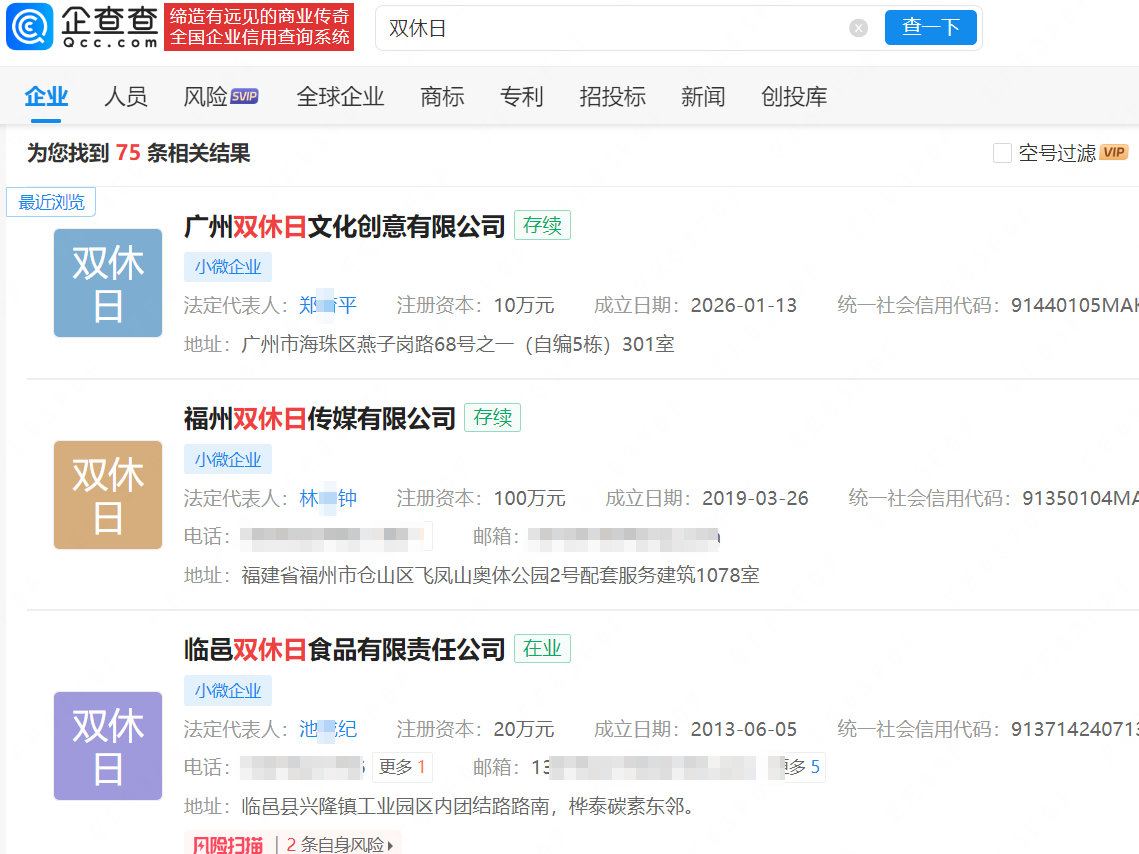This screenshot has width=1139, height=854.
Task: Click the Qcc.com logo icon
Action: click(x=30, y=26)
